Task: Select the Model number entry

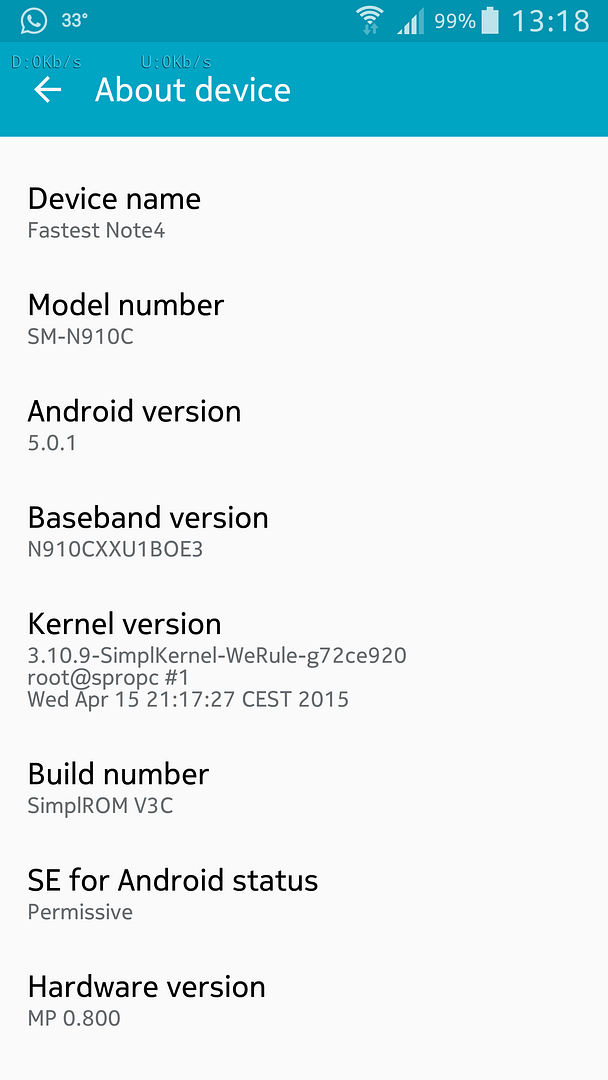Action: pyautogui.click(x=304, y=319)
